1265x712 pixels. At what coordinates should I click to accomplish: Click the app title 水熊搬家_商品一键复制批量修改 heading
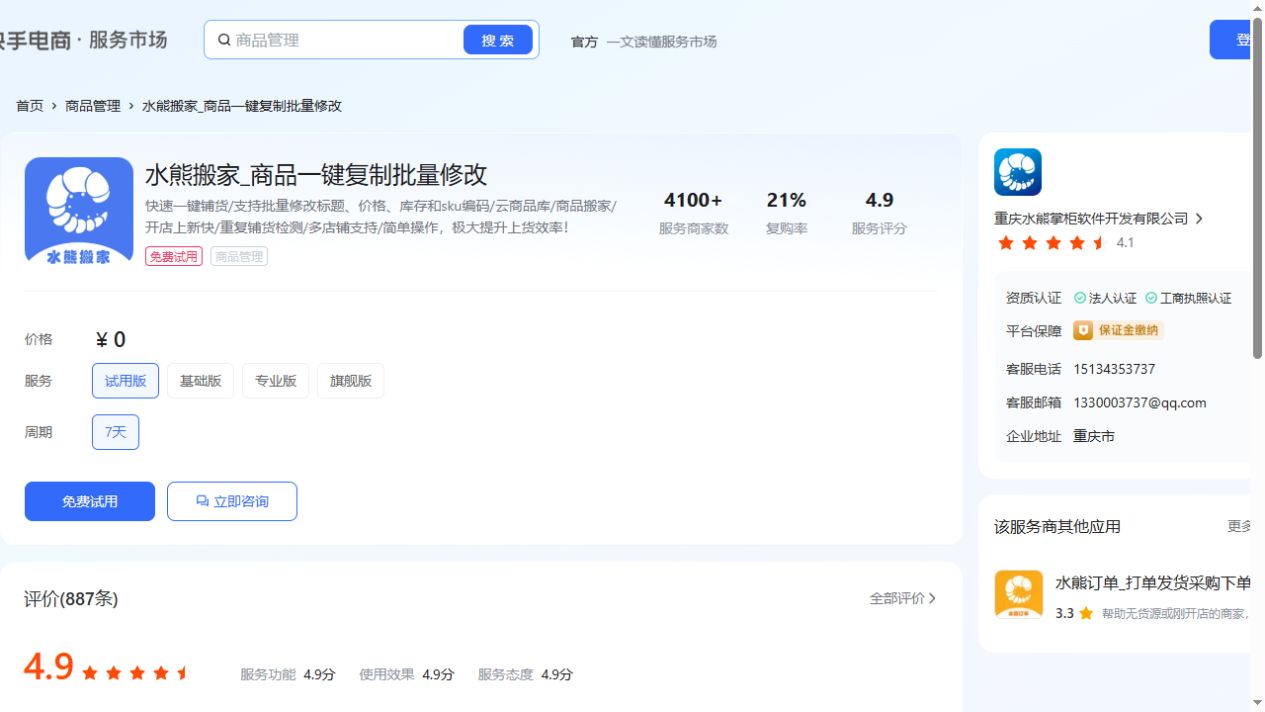click(316, 174)
